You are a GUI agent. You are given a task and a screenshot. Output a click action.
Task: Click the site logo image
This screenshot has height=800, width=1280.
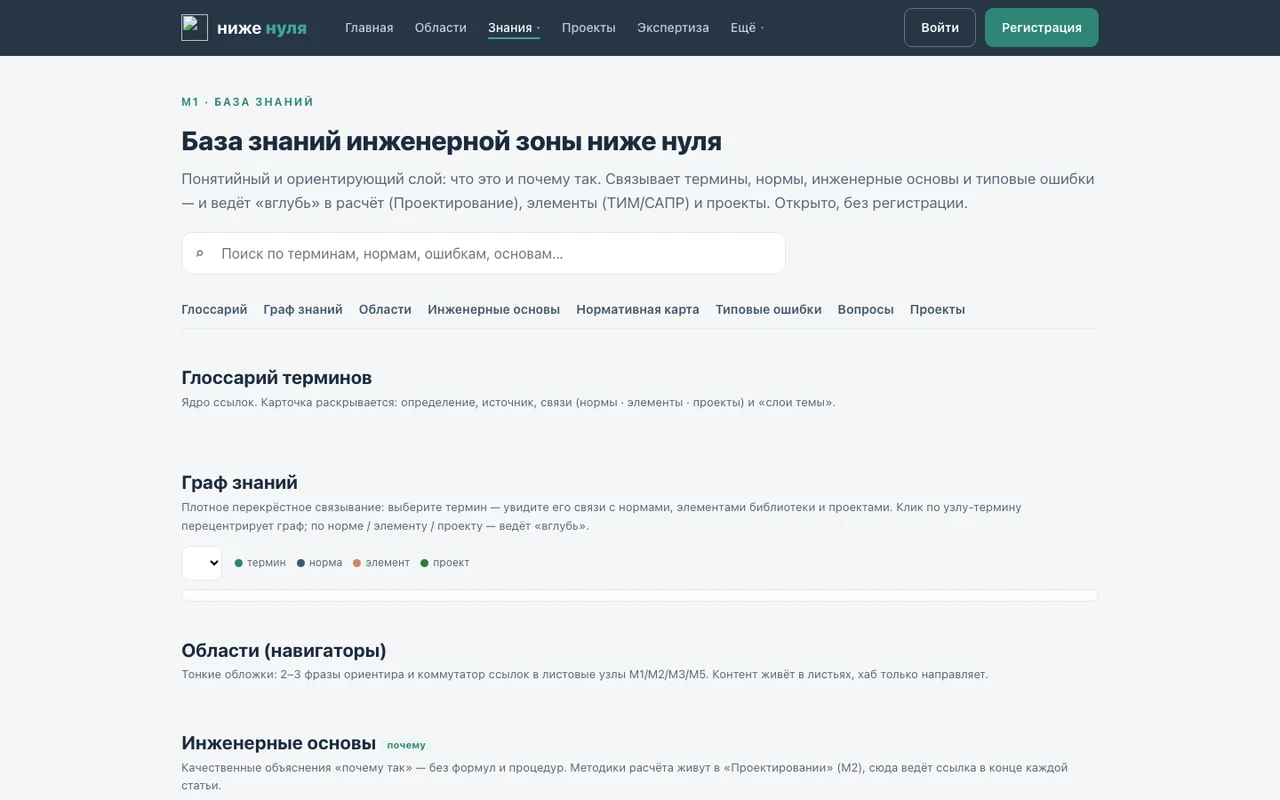pos(194,28)
